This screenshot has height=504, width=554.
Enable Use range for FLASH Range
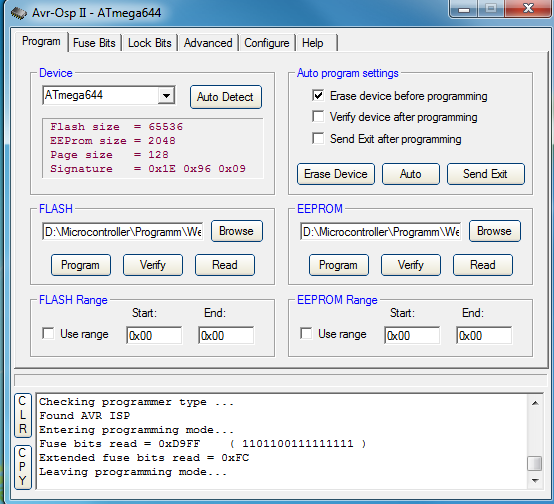(48, 333)
